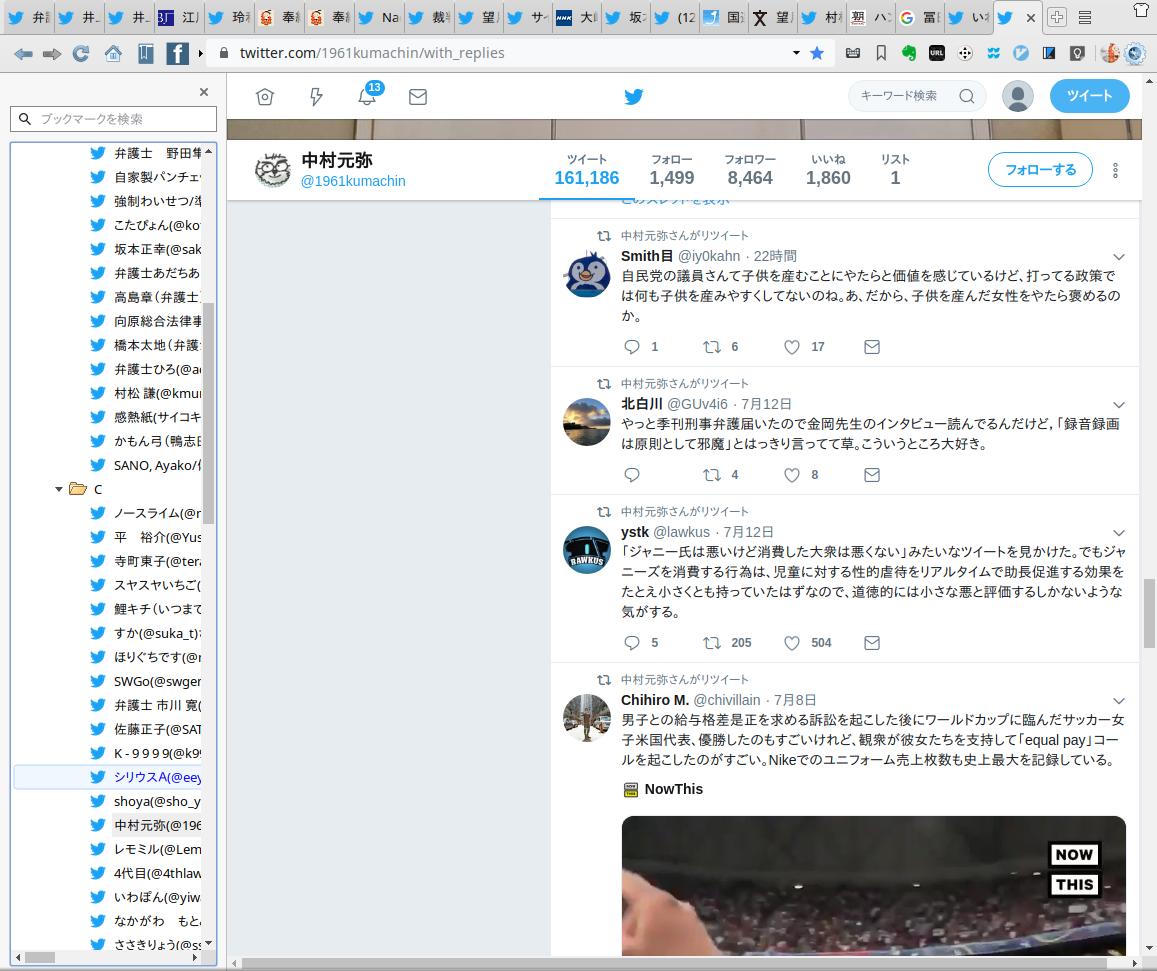This screenshot has width=1157, height=971.
Task: Open the ツイート count tab
Action: (587, 170)
